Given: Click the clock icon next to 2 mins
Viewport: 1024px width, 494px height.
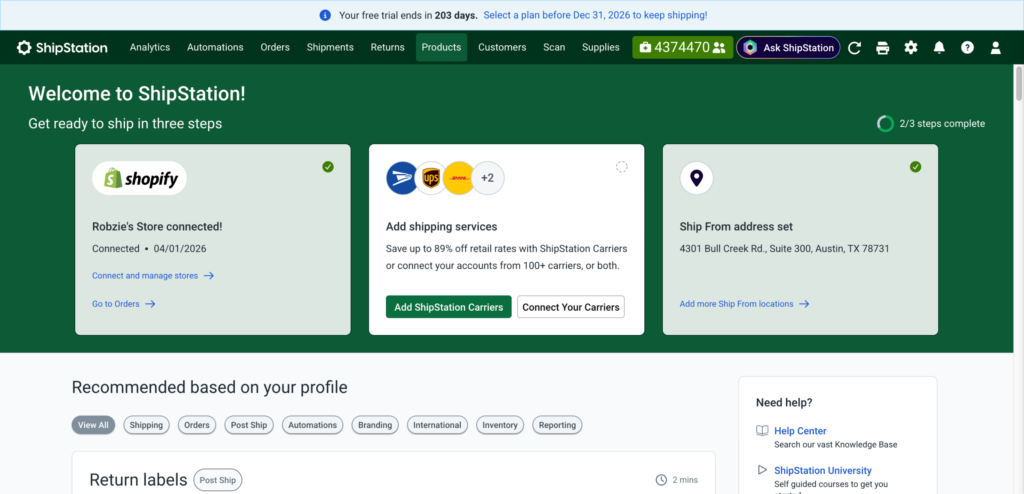Looking at the screenshot, I should tap(661, 480).
